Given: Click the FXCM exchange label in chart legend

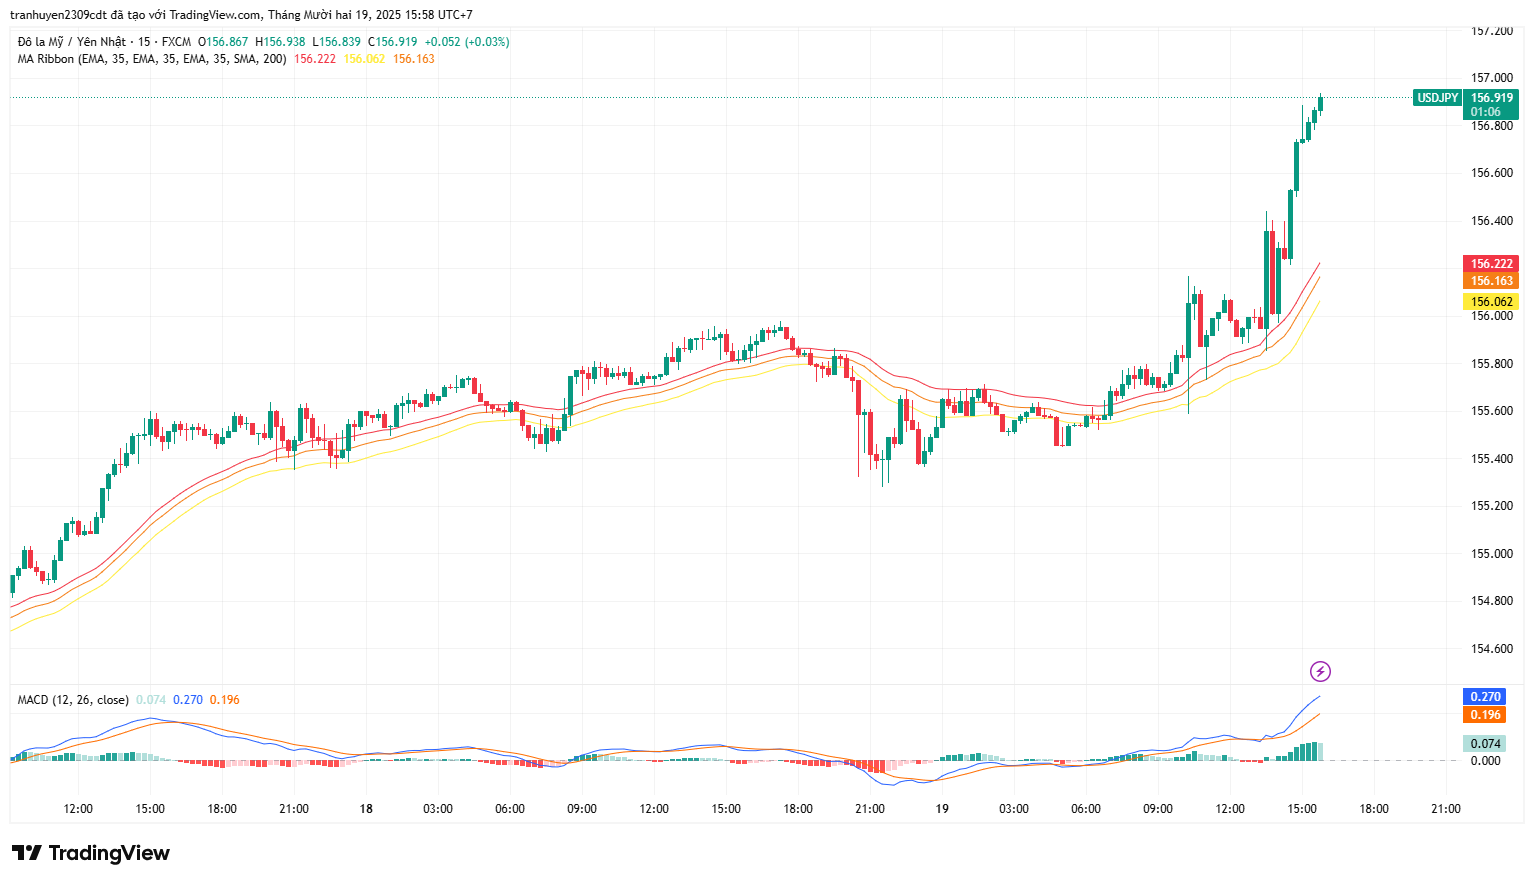Looking at the screenshot, I should (176, 42).
